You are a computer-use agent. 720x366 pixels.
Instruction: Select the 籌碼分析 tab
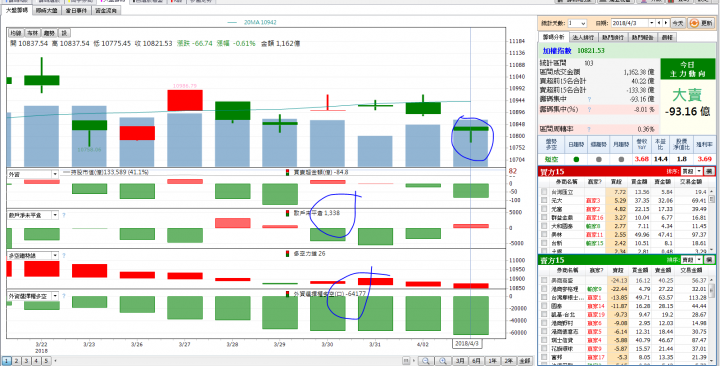point(554,37)
